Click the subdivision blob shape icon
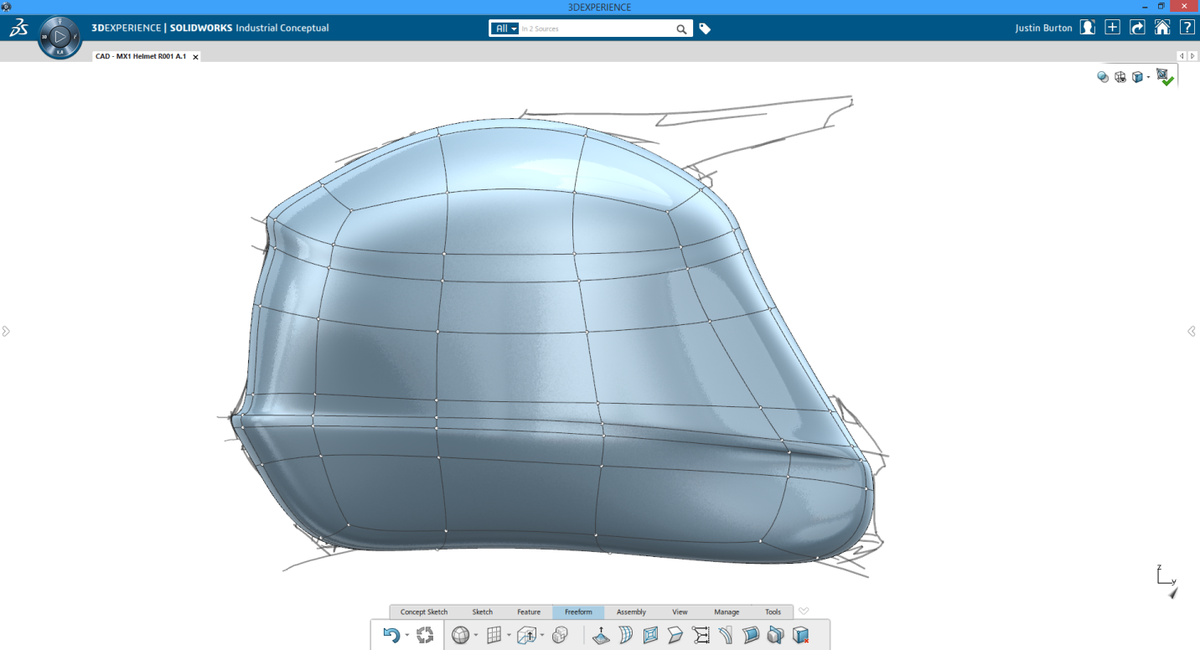 click(561, 635)
